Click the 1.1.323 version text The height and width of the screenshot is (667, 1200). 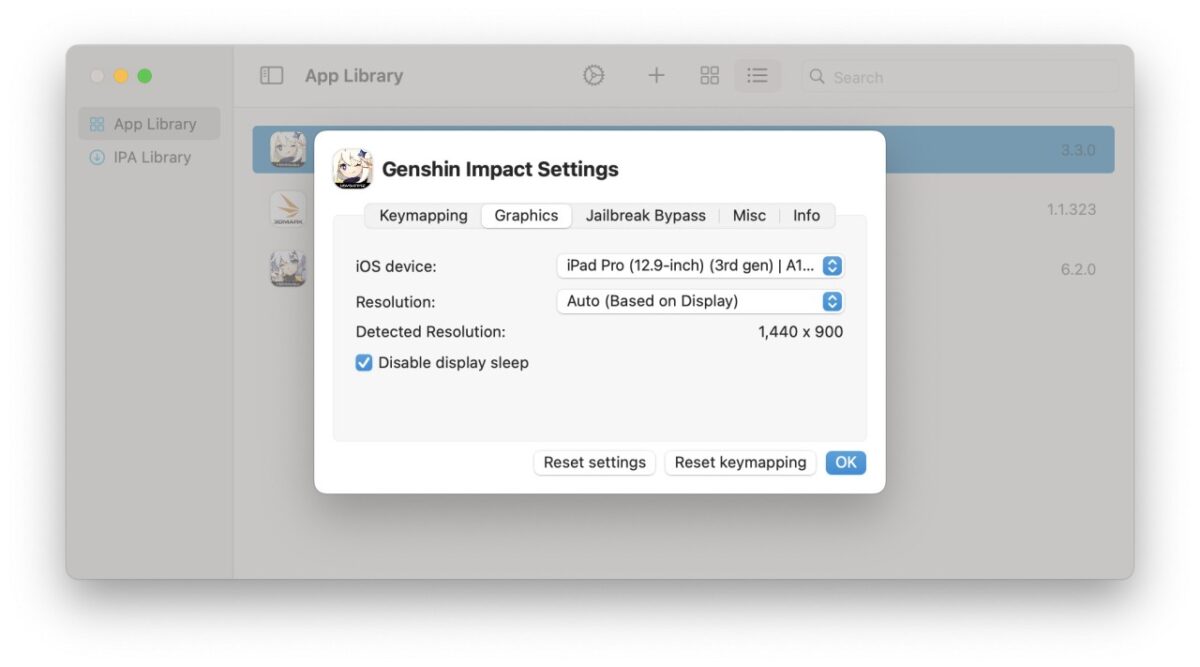[1071, 210]
